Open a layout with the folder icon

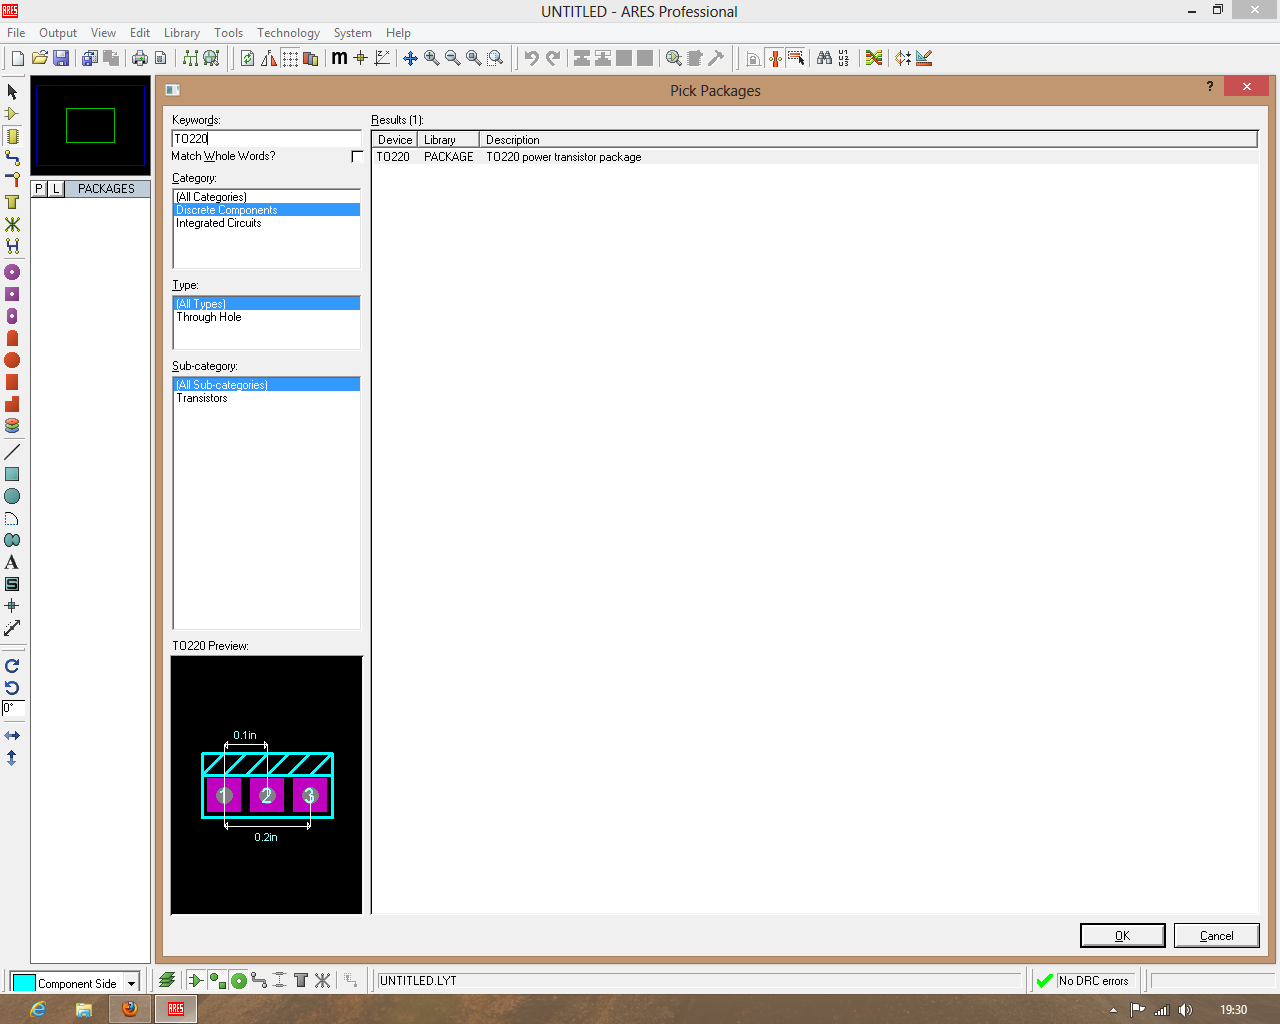tap(40, 58)
